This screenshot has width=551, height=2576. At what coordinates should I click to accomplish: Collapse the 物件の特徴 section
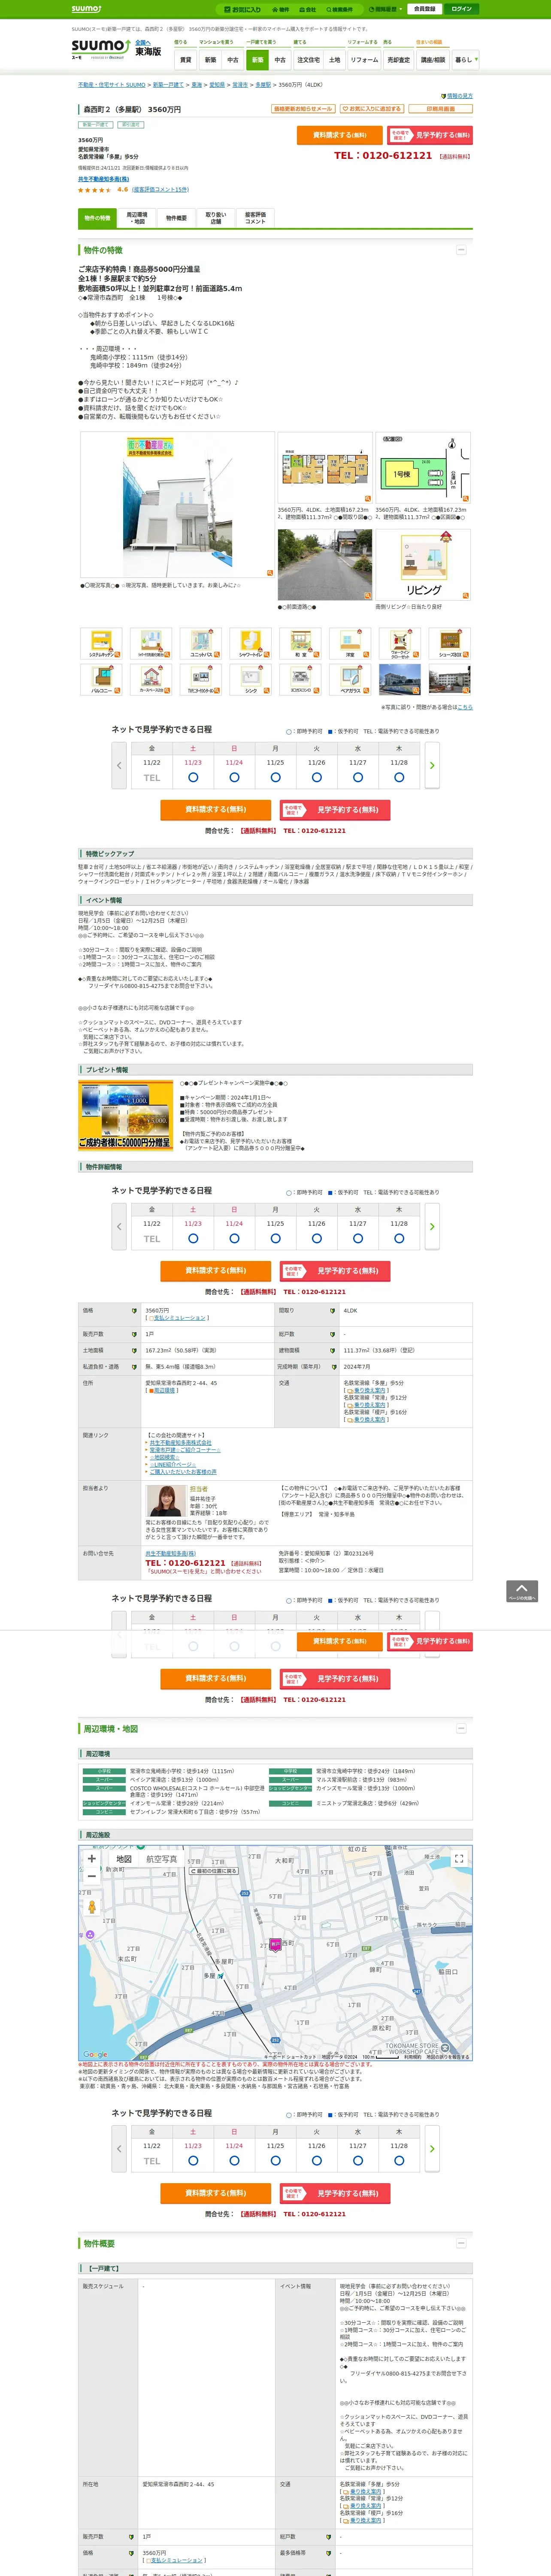tap(461, 250)
